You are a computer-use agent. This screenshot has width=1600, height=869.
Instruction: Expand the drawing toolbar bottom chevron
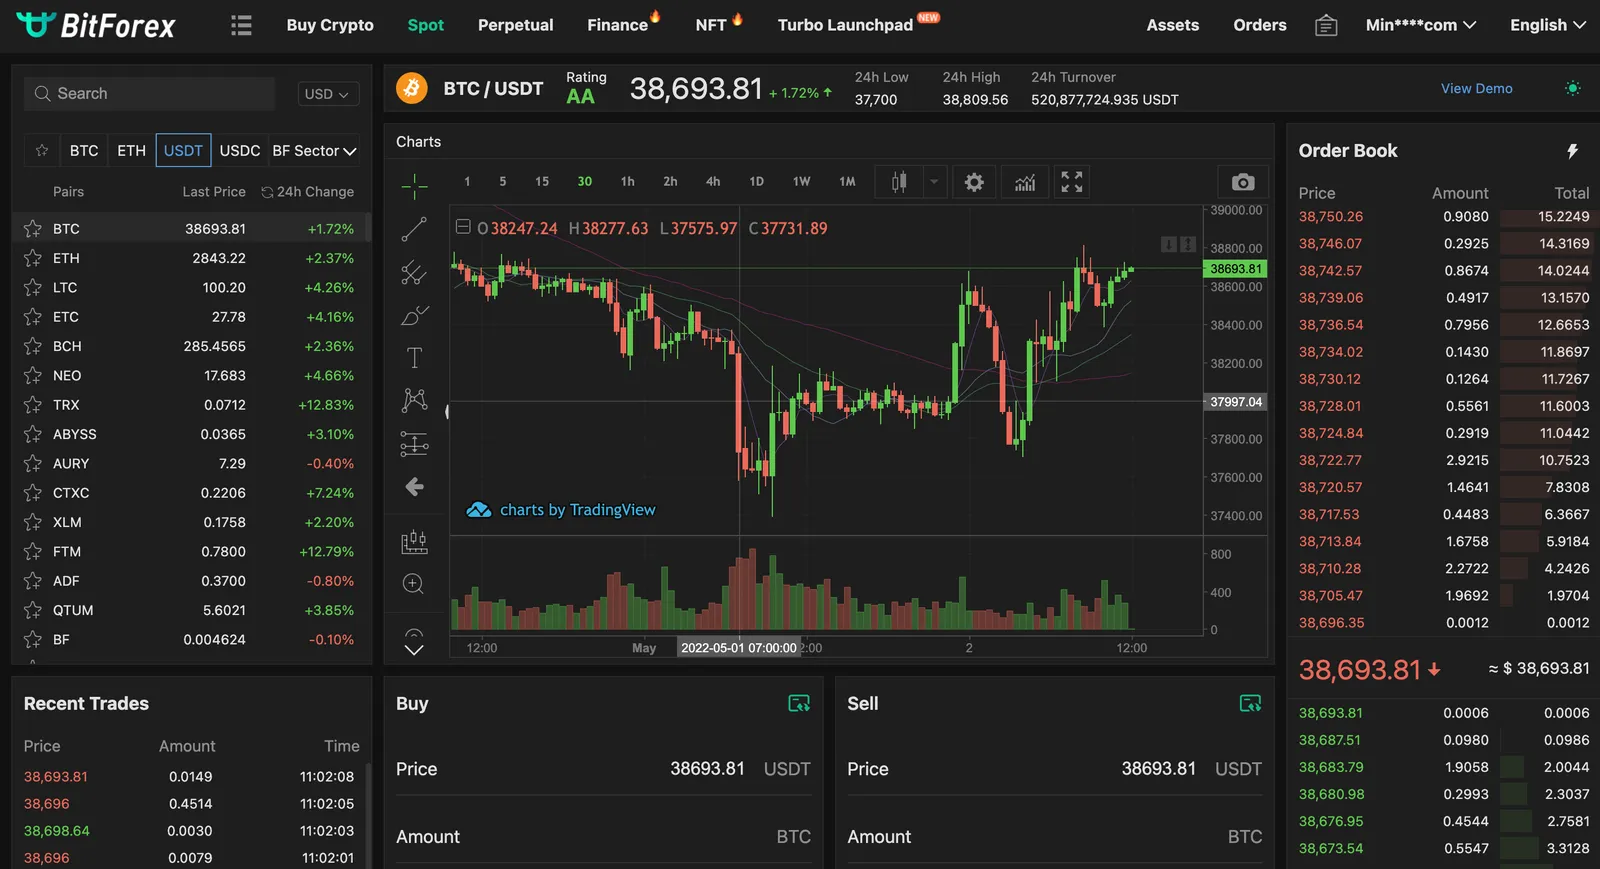[x=414, y=649]
